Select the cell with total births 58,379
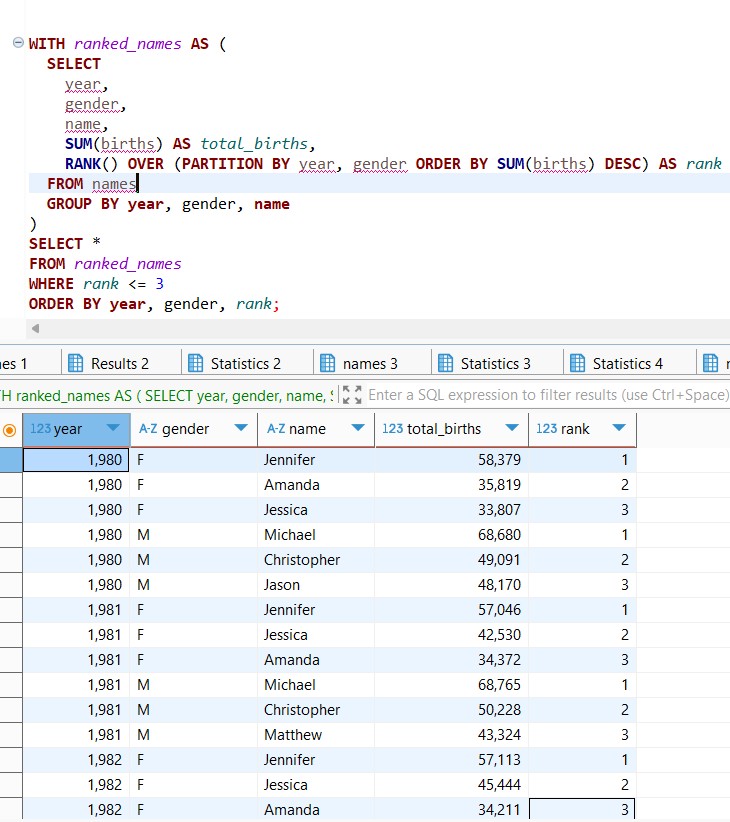 (x=452, y=460)
